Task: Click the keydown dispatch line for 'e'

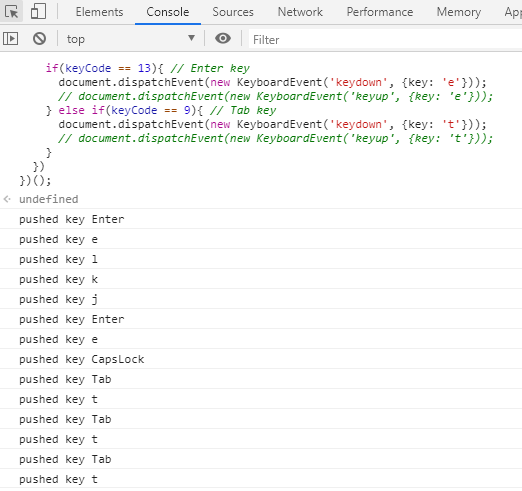Action: click(273, 82)
